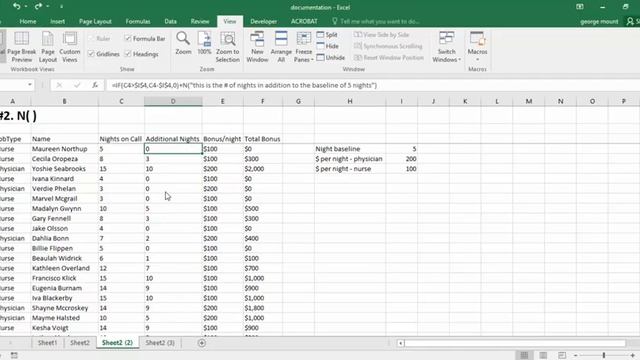Toggle the Headings checkbox
Screen dimensions: 640x360
click(128, 53)
